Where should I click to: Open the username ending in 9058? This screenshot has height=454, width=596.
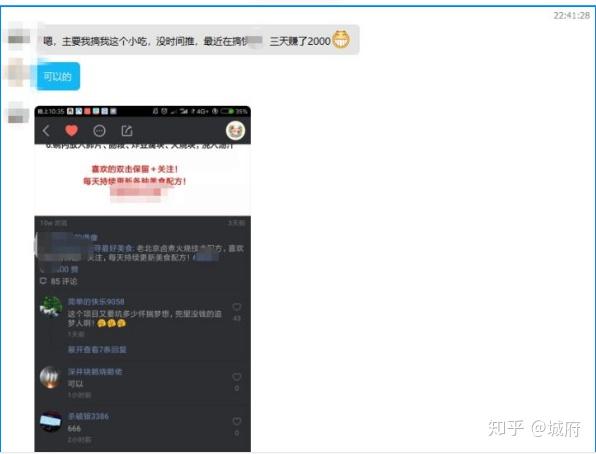coord(96,302)
